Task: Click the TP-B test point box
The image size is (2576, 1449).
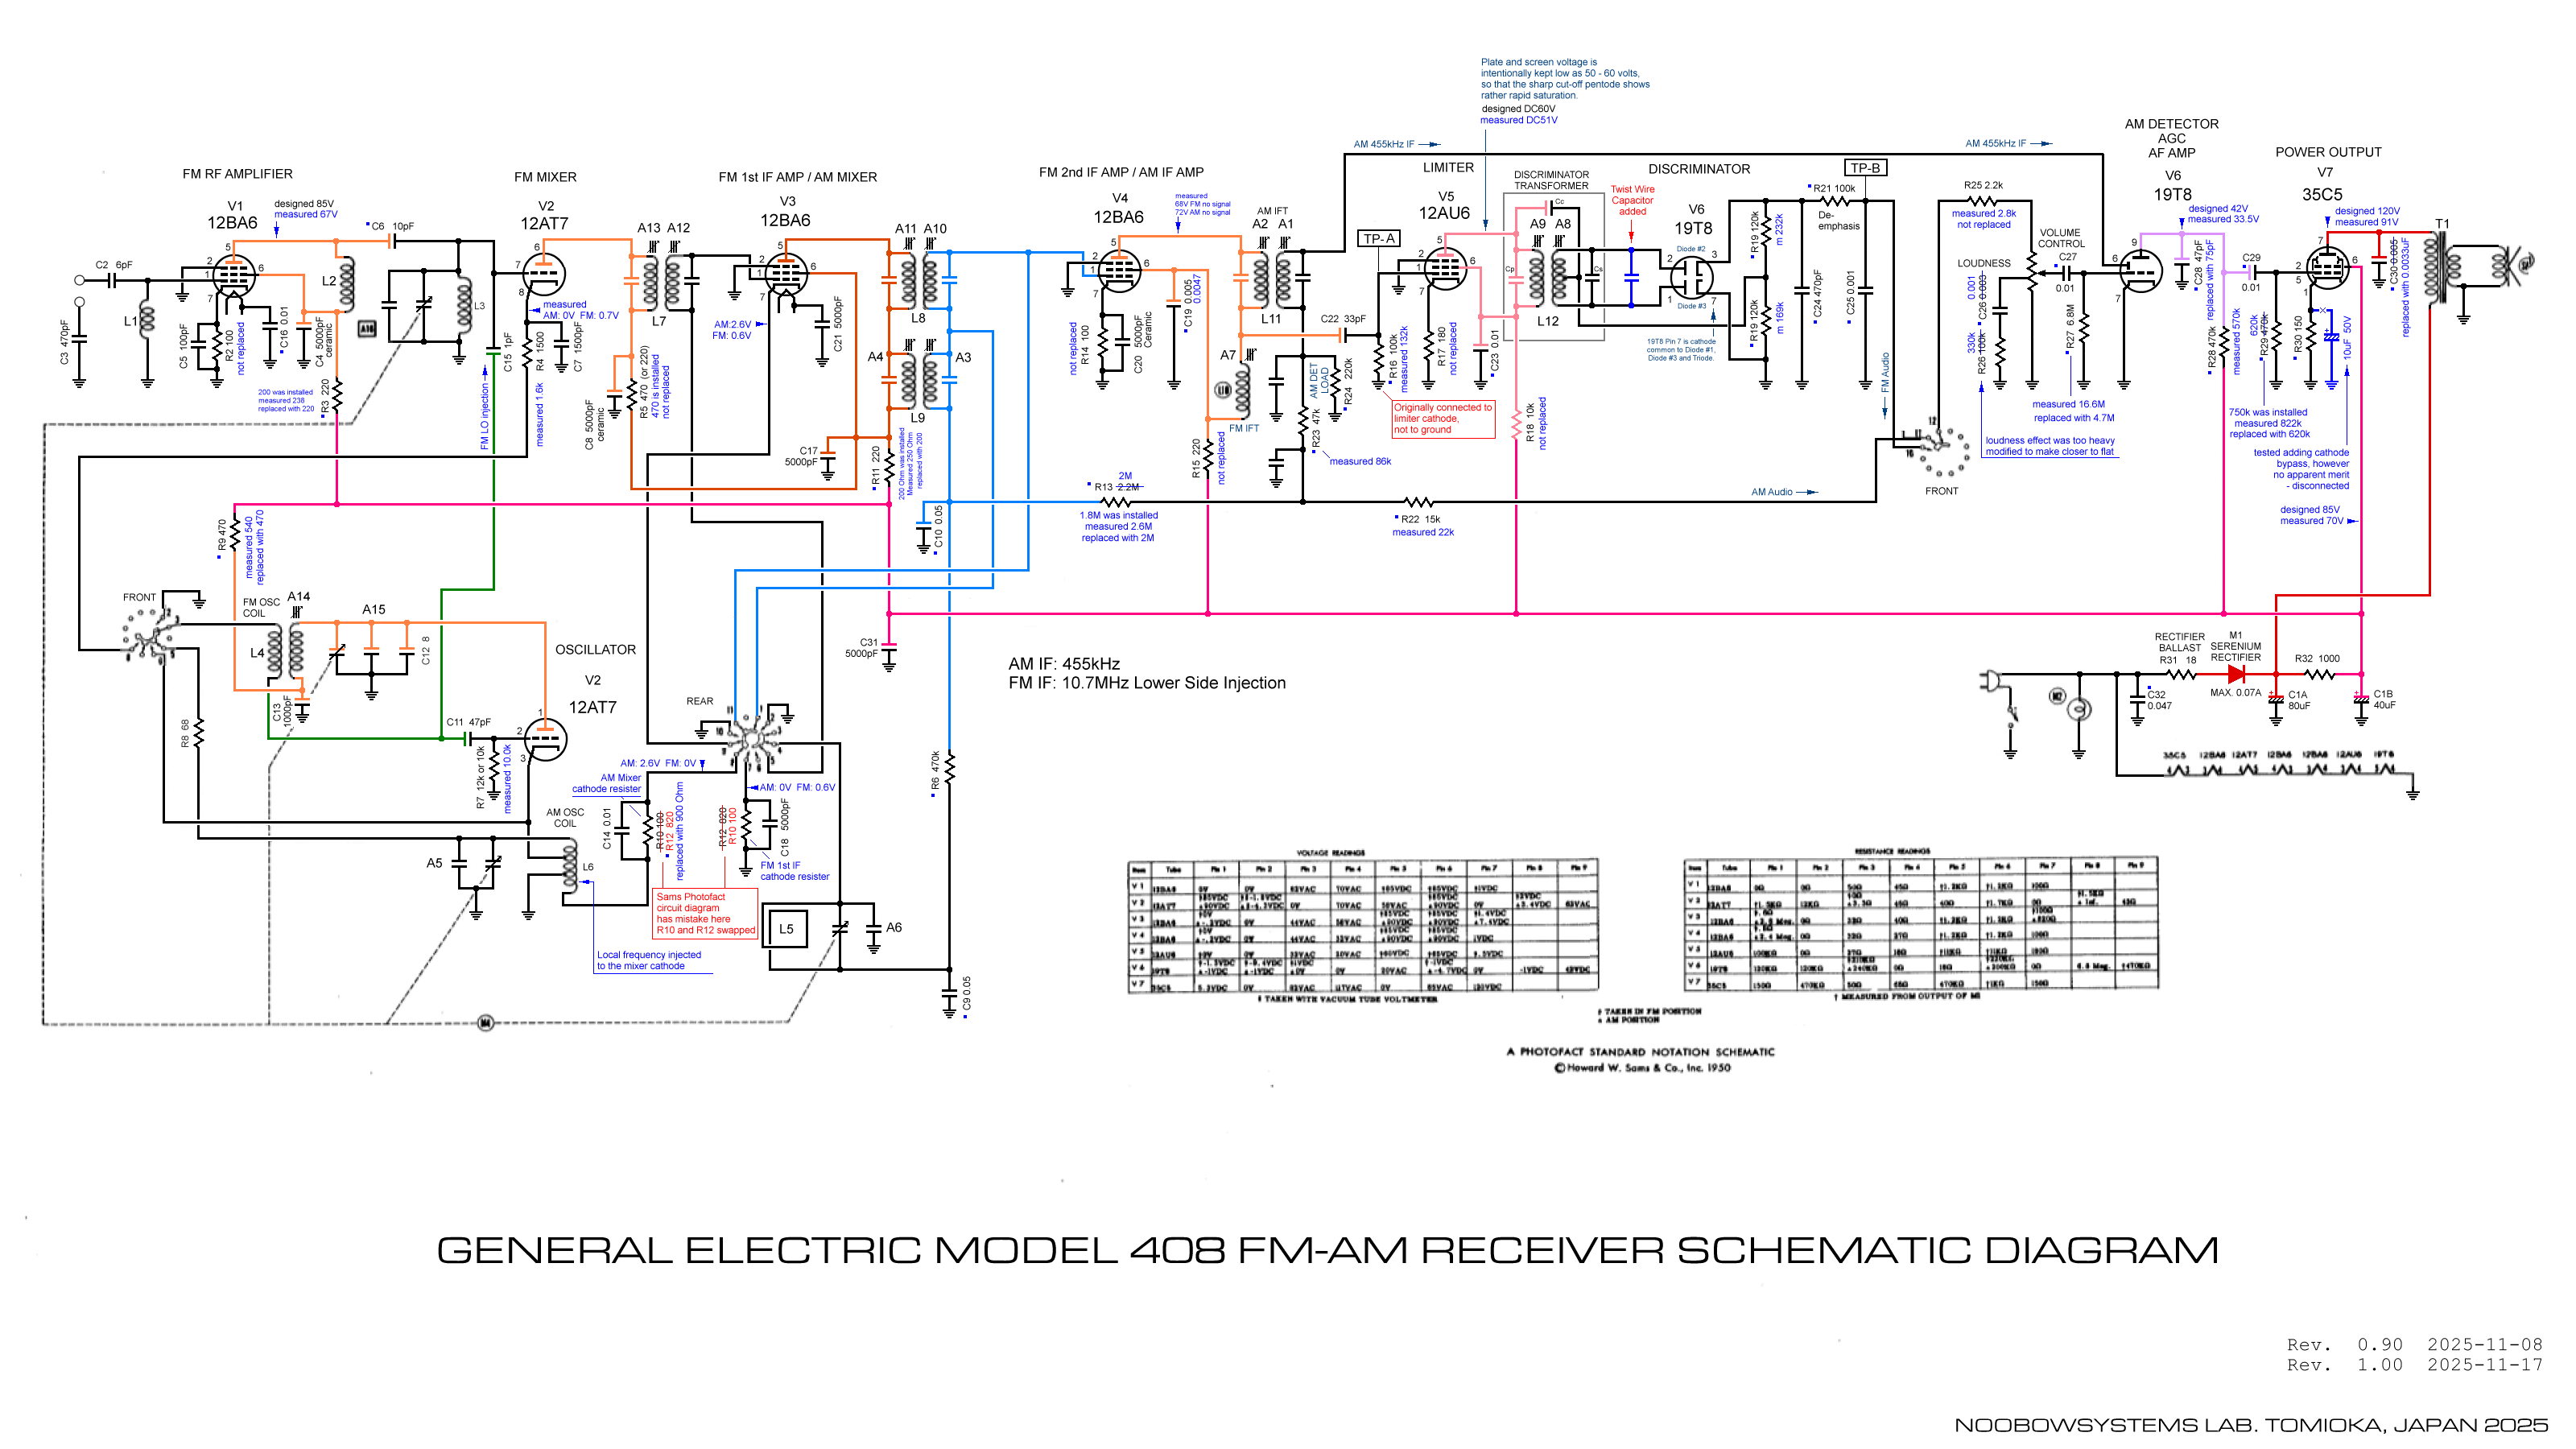Action: tap(1865, 168)
